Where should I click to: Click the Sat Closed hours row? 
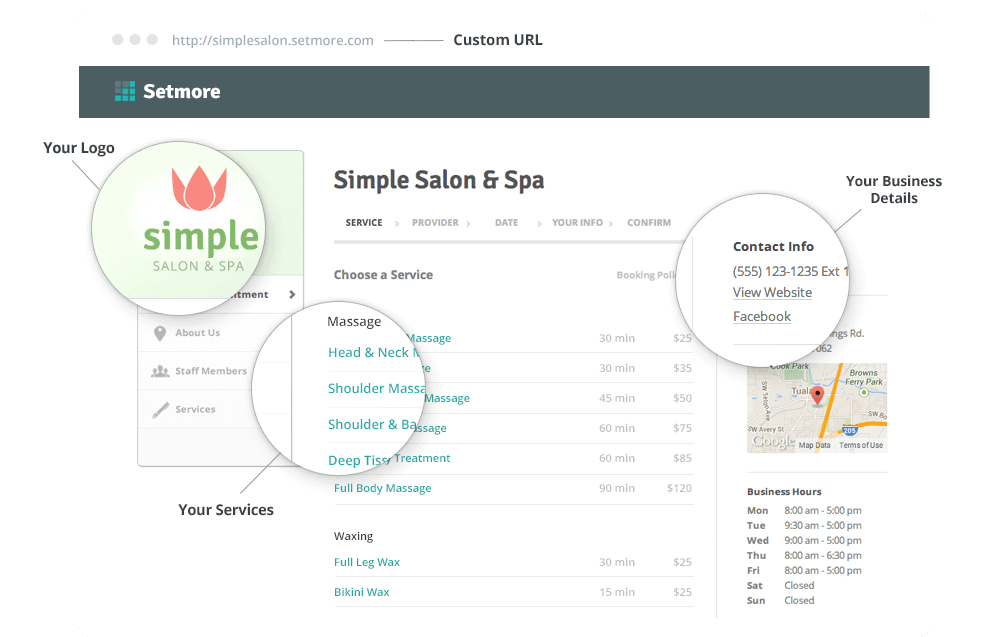[x=781, y=585]
